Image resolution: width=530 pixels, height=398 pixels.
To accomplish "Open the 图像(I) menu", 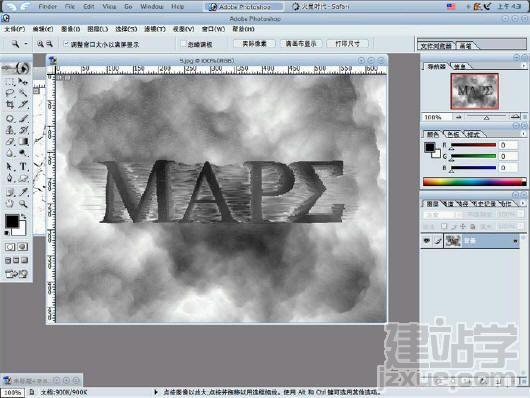I will [x=71, y=29].
